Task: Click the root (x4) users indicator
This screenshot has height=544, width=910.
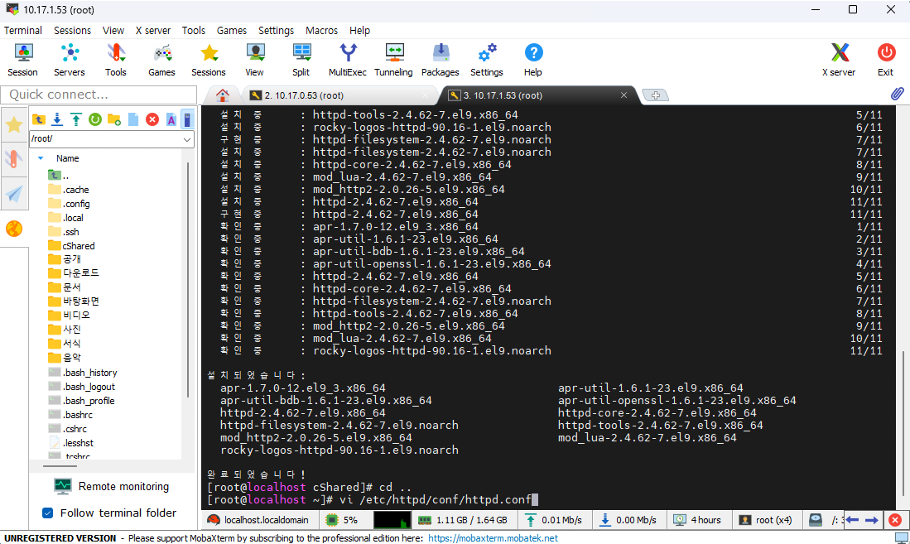Action: [767, 520]
